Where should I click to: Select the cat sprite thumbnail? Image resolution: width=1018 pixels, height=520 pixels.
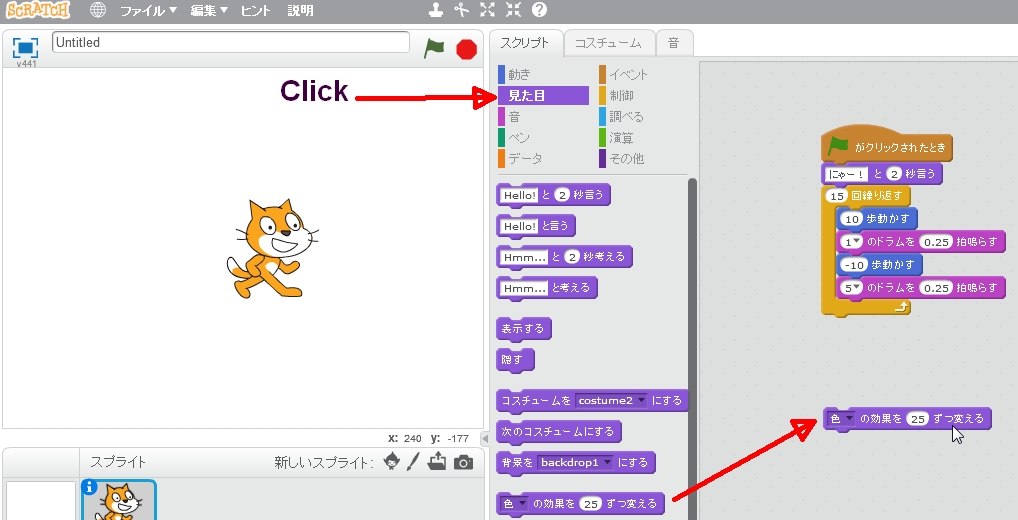118,501
